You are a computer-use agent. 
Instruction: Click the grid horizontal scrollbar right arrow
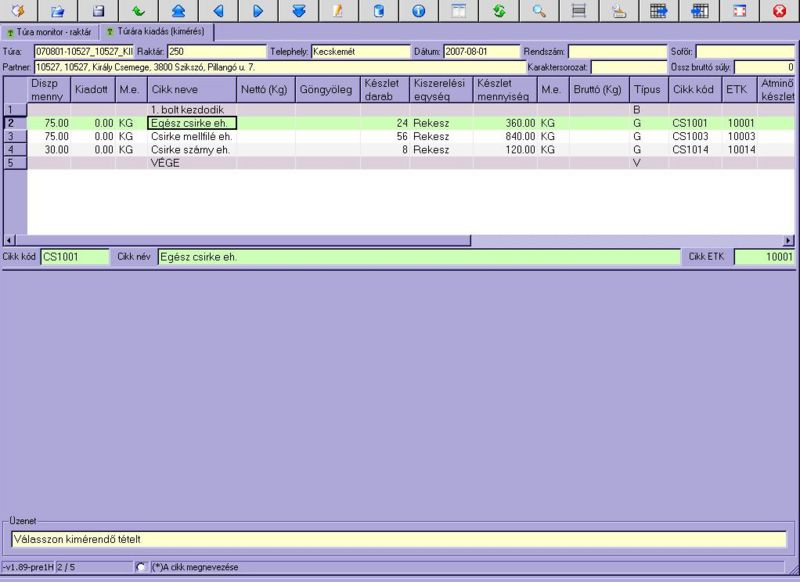click(789, 240)
